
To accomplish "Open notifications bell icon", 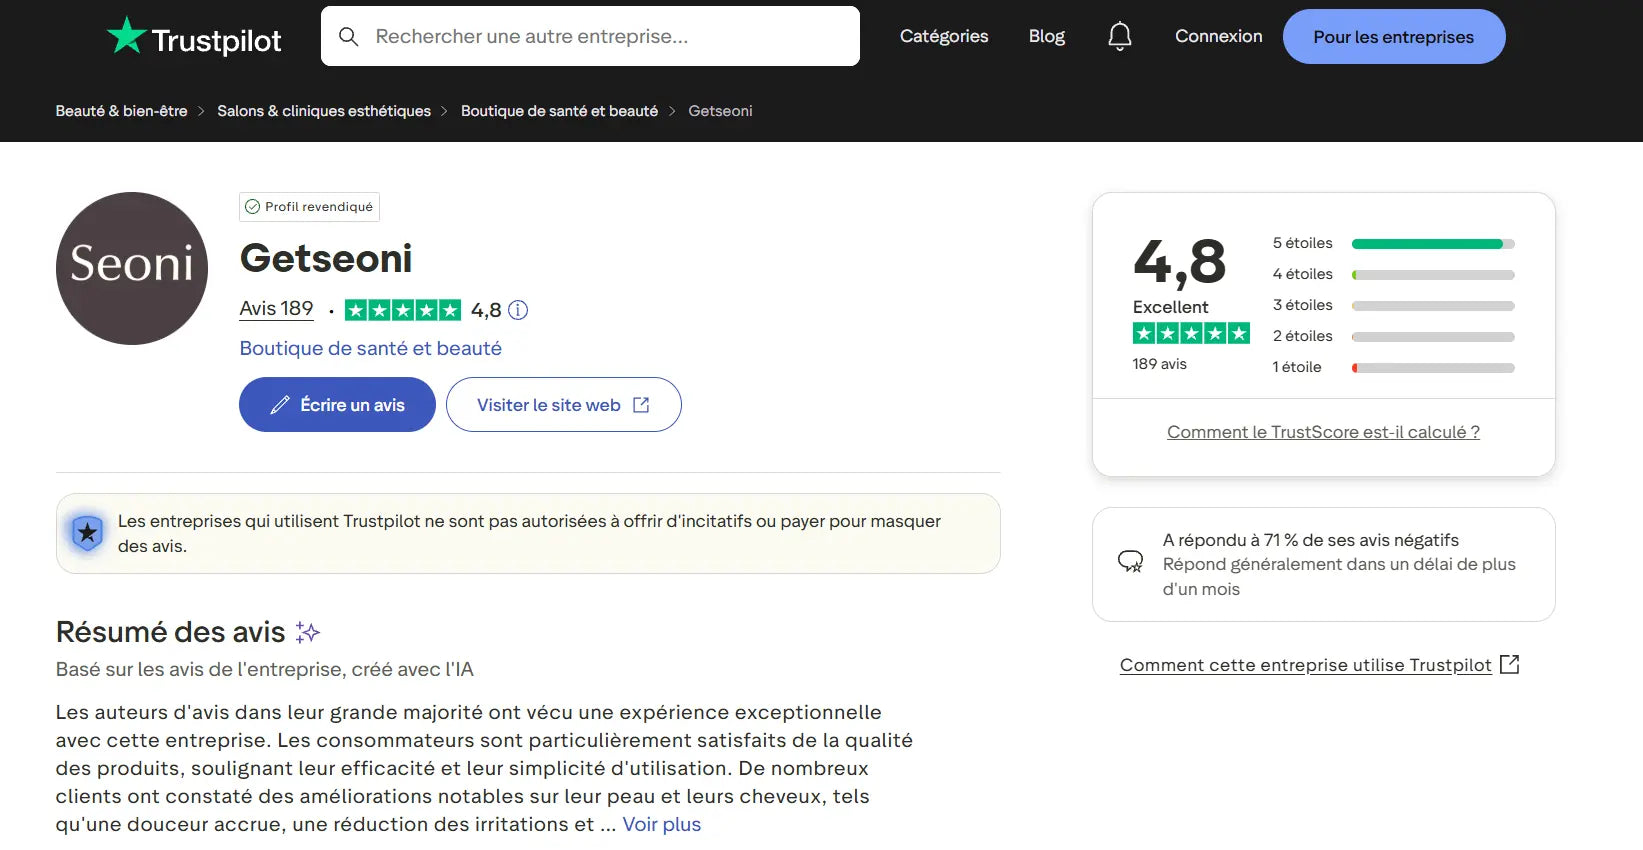I will (x=1119, y=37).
